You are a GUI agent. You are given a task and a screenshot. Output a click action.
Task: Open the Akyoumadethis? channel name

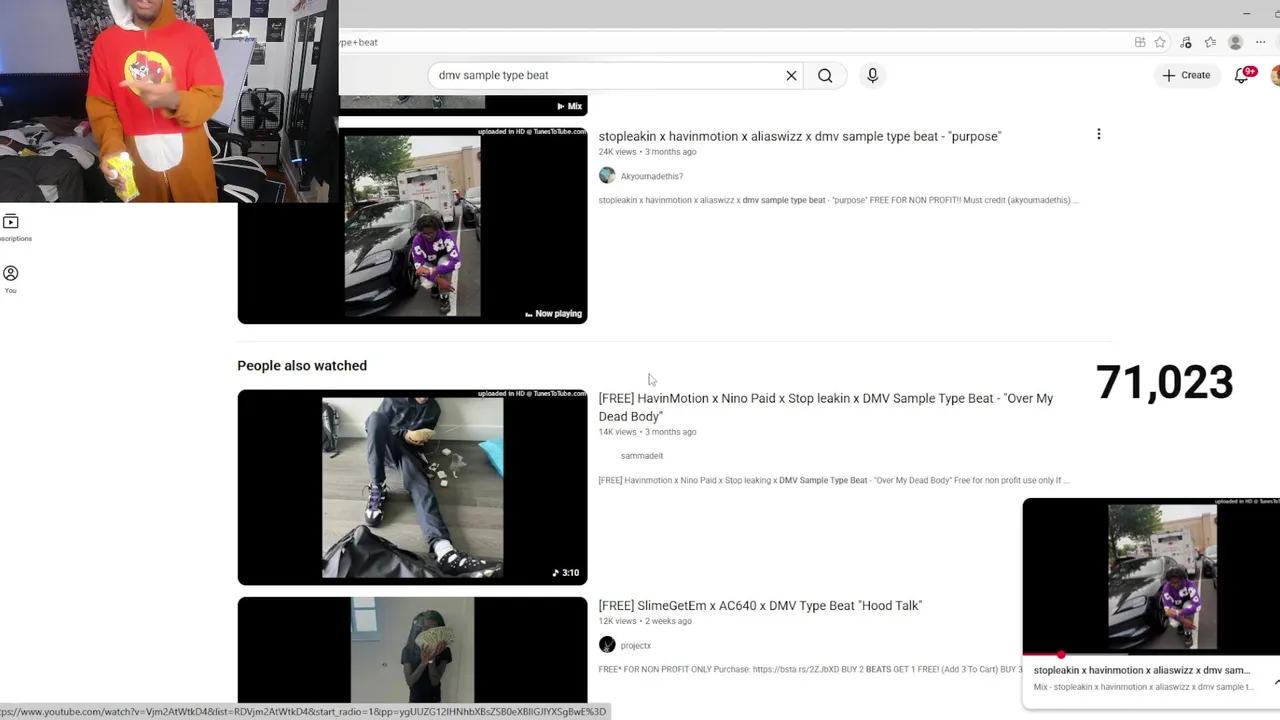651,176
